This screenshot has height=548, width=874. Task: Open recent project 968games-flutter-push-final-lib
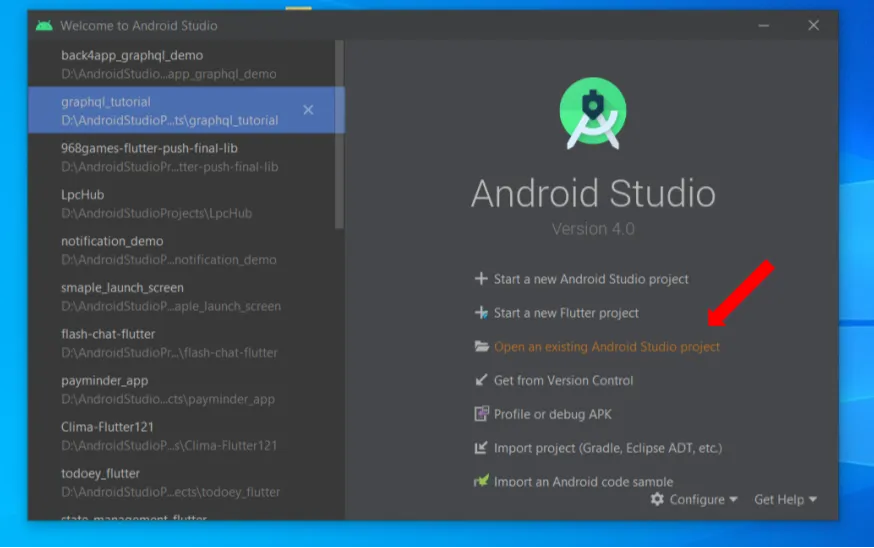tap(182, 157)
